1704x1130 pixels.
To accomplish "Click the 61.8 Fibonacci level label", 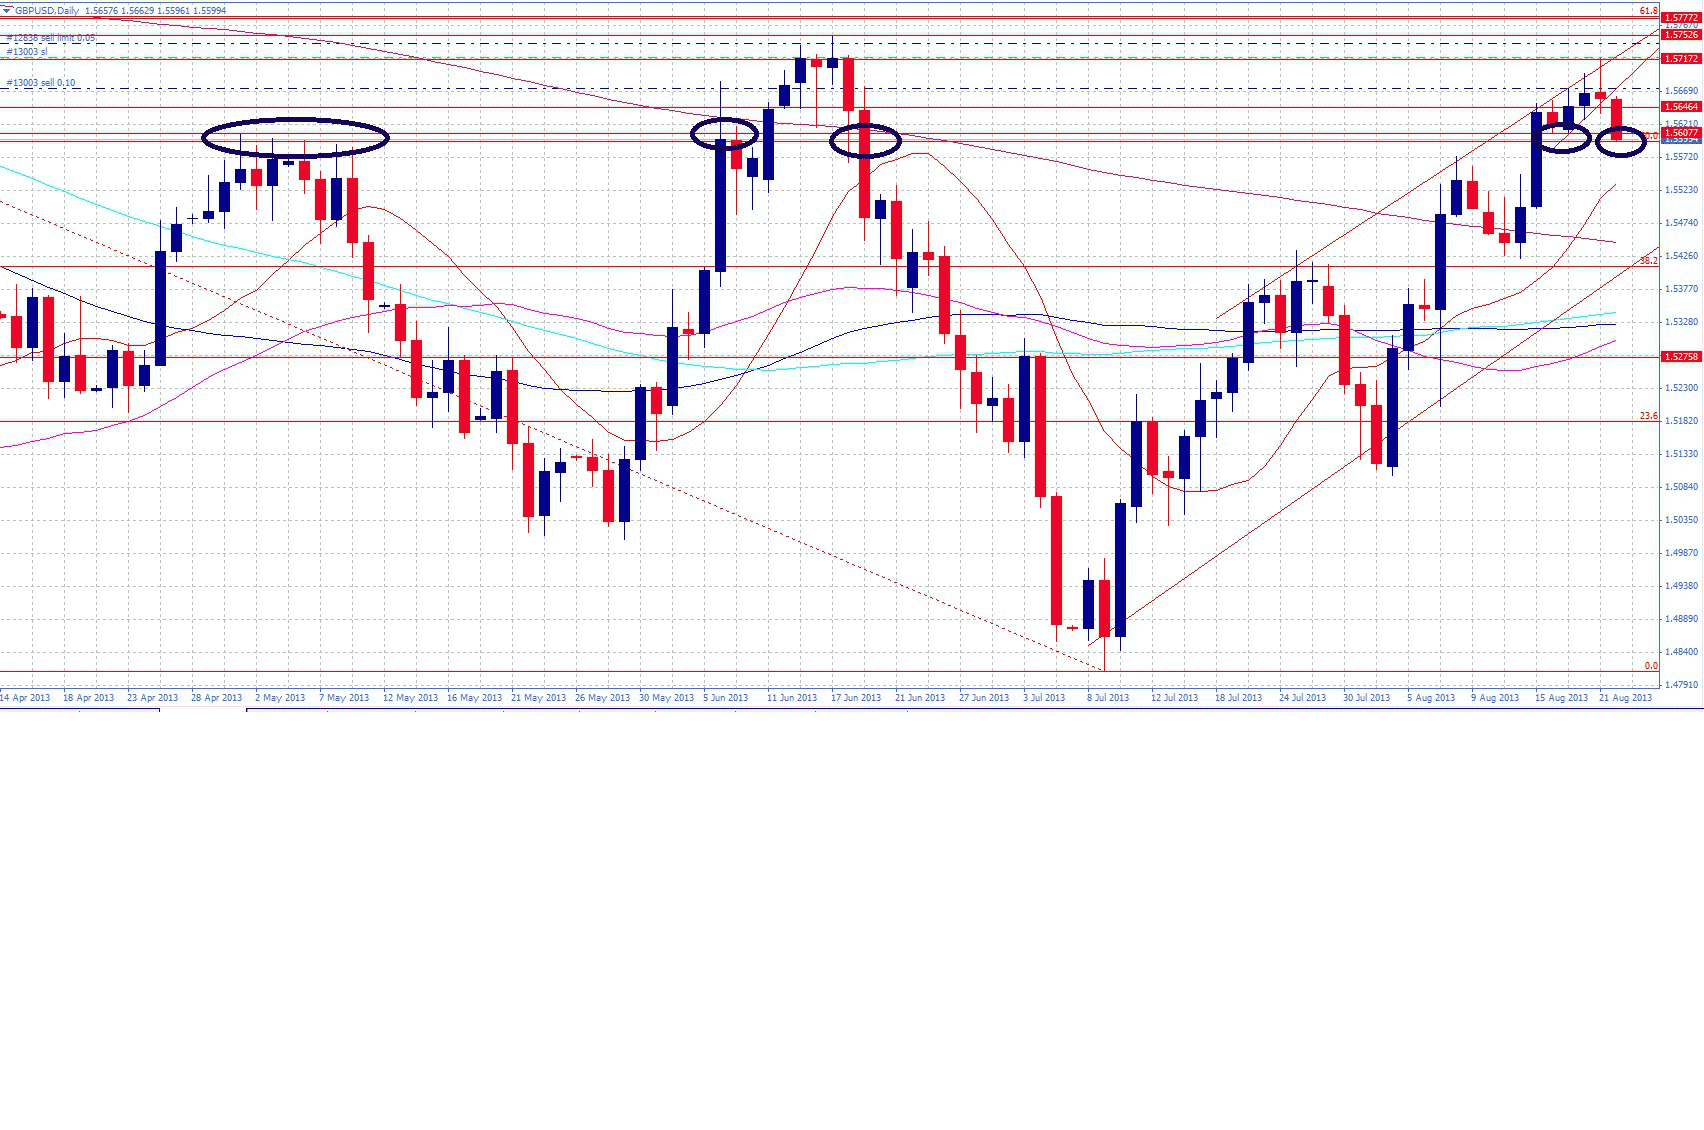I will (1648, 11).
